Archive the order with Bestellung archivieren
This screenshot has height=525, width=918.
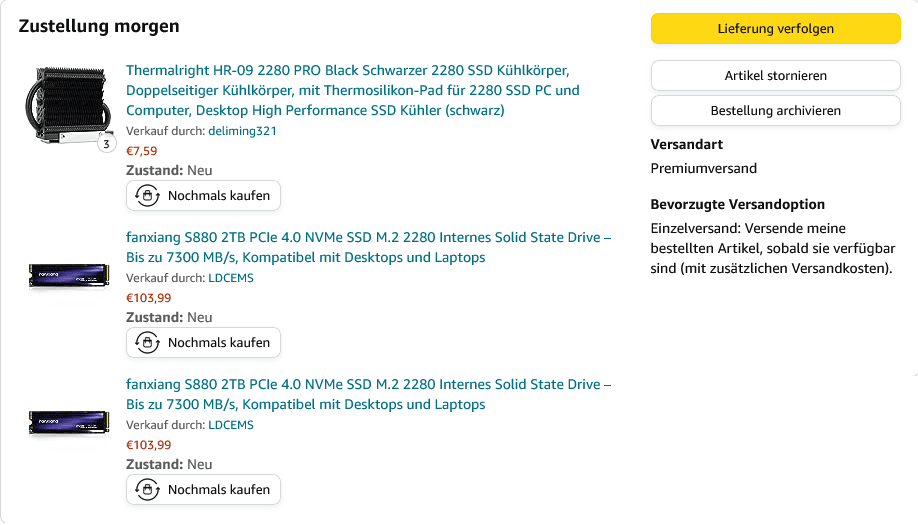[x=775, y=111]
